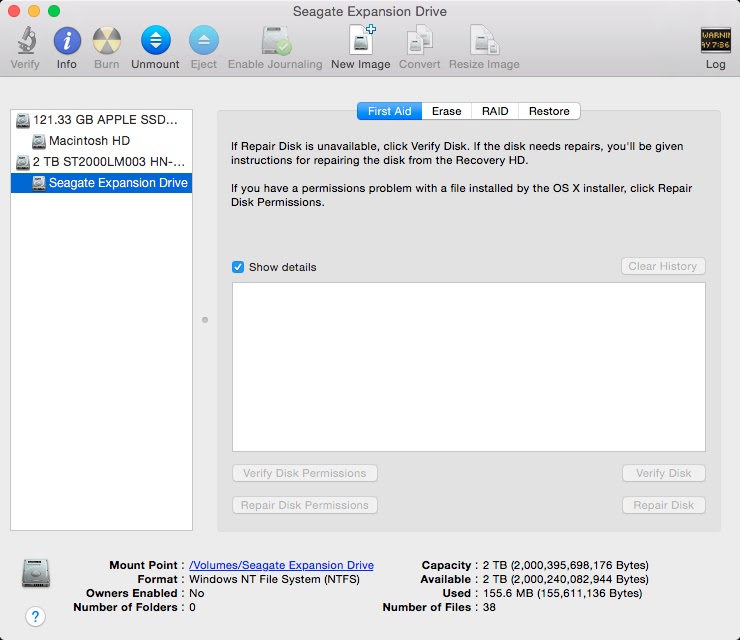Image resolution: width=740 pixels, height=640 pixels.
Task: Open the Restore tab
Action: pos(549,111)
